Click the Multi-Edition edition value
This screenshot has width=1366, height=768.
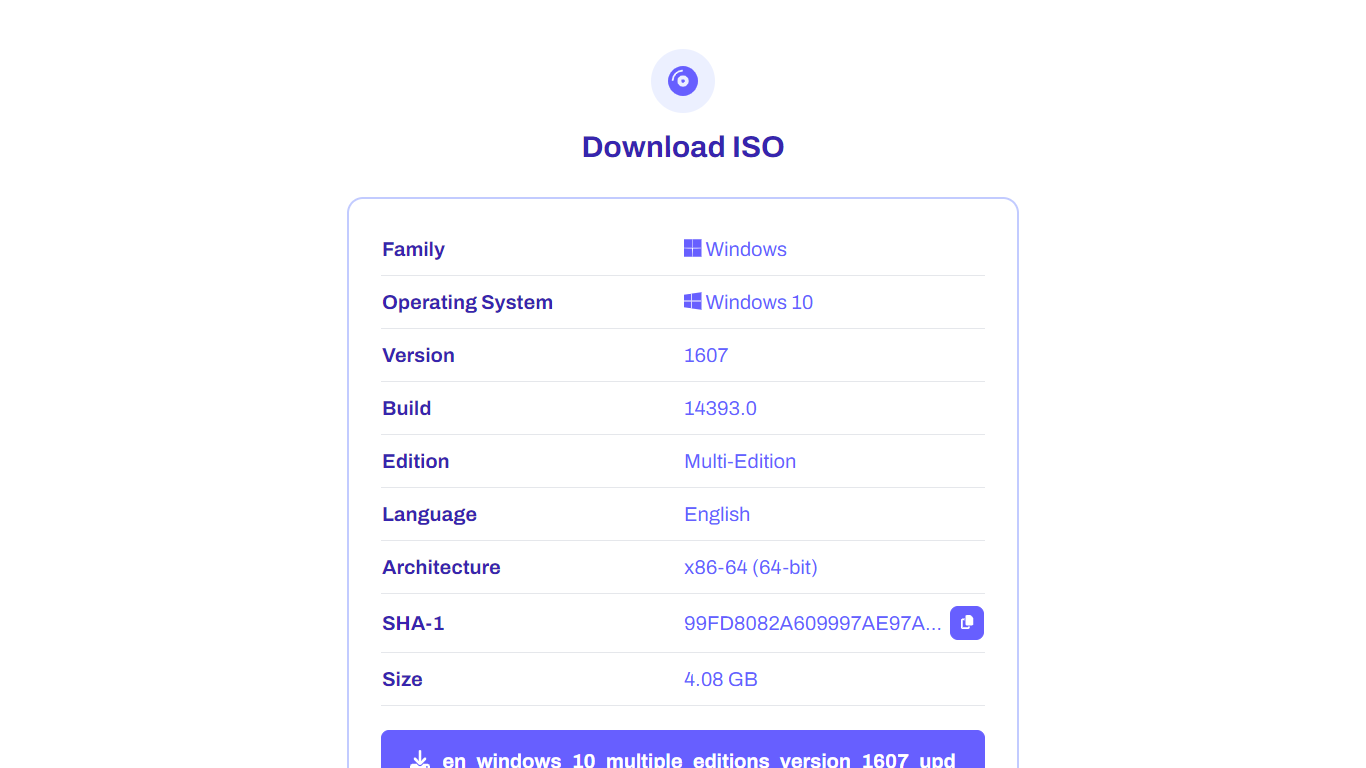pyautogui.click(x=740, y=461)
